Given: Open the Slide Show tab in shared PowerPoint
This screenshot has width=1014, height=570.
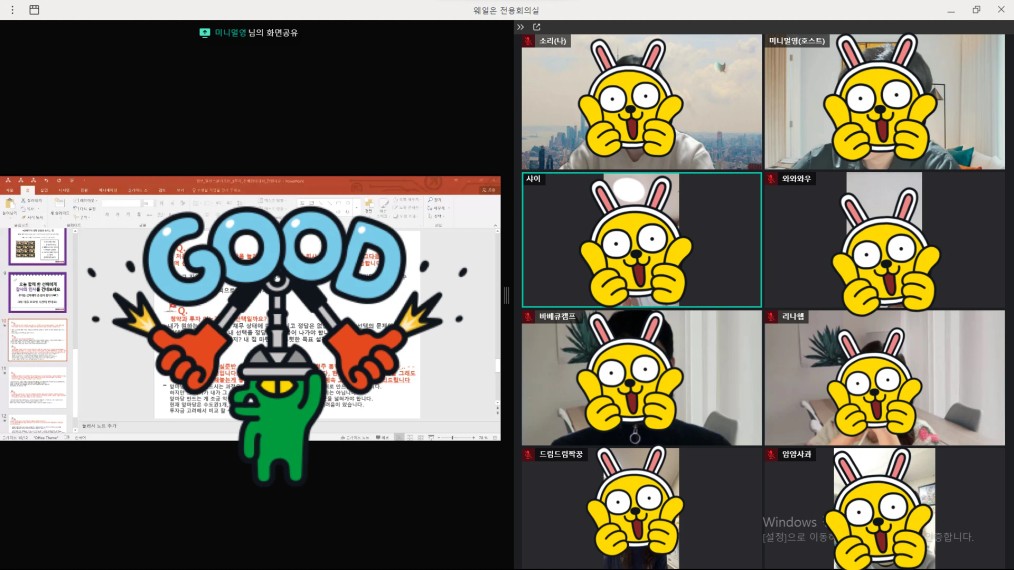Looking at the screenshot, I should (136, 190).
